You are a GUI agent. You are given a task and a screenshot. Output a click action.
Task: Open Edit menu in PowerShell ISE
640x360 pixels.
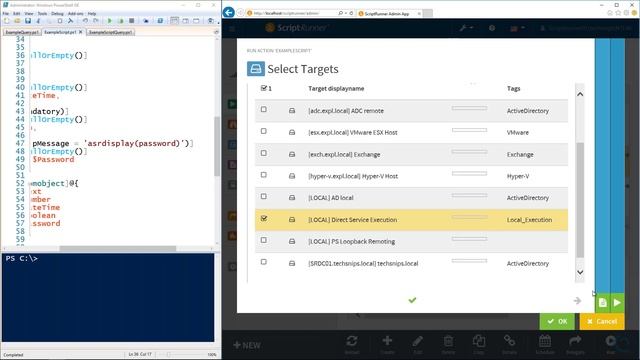[x=17, y=13]
